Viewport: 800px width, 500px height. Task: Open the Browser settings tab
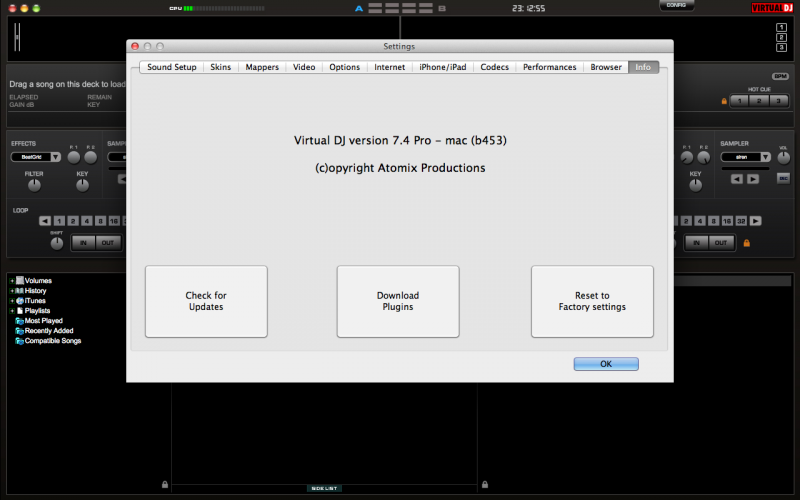click(x=606, y=67)
